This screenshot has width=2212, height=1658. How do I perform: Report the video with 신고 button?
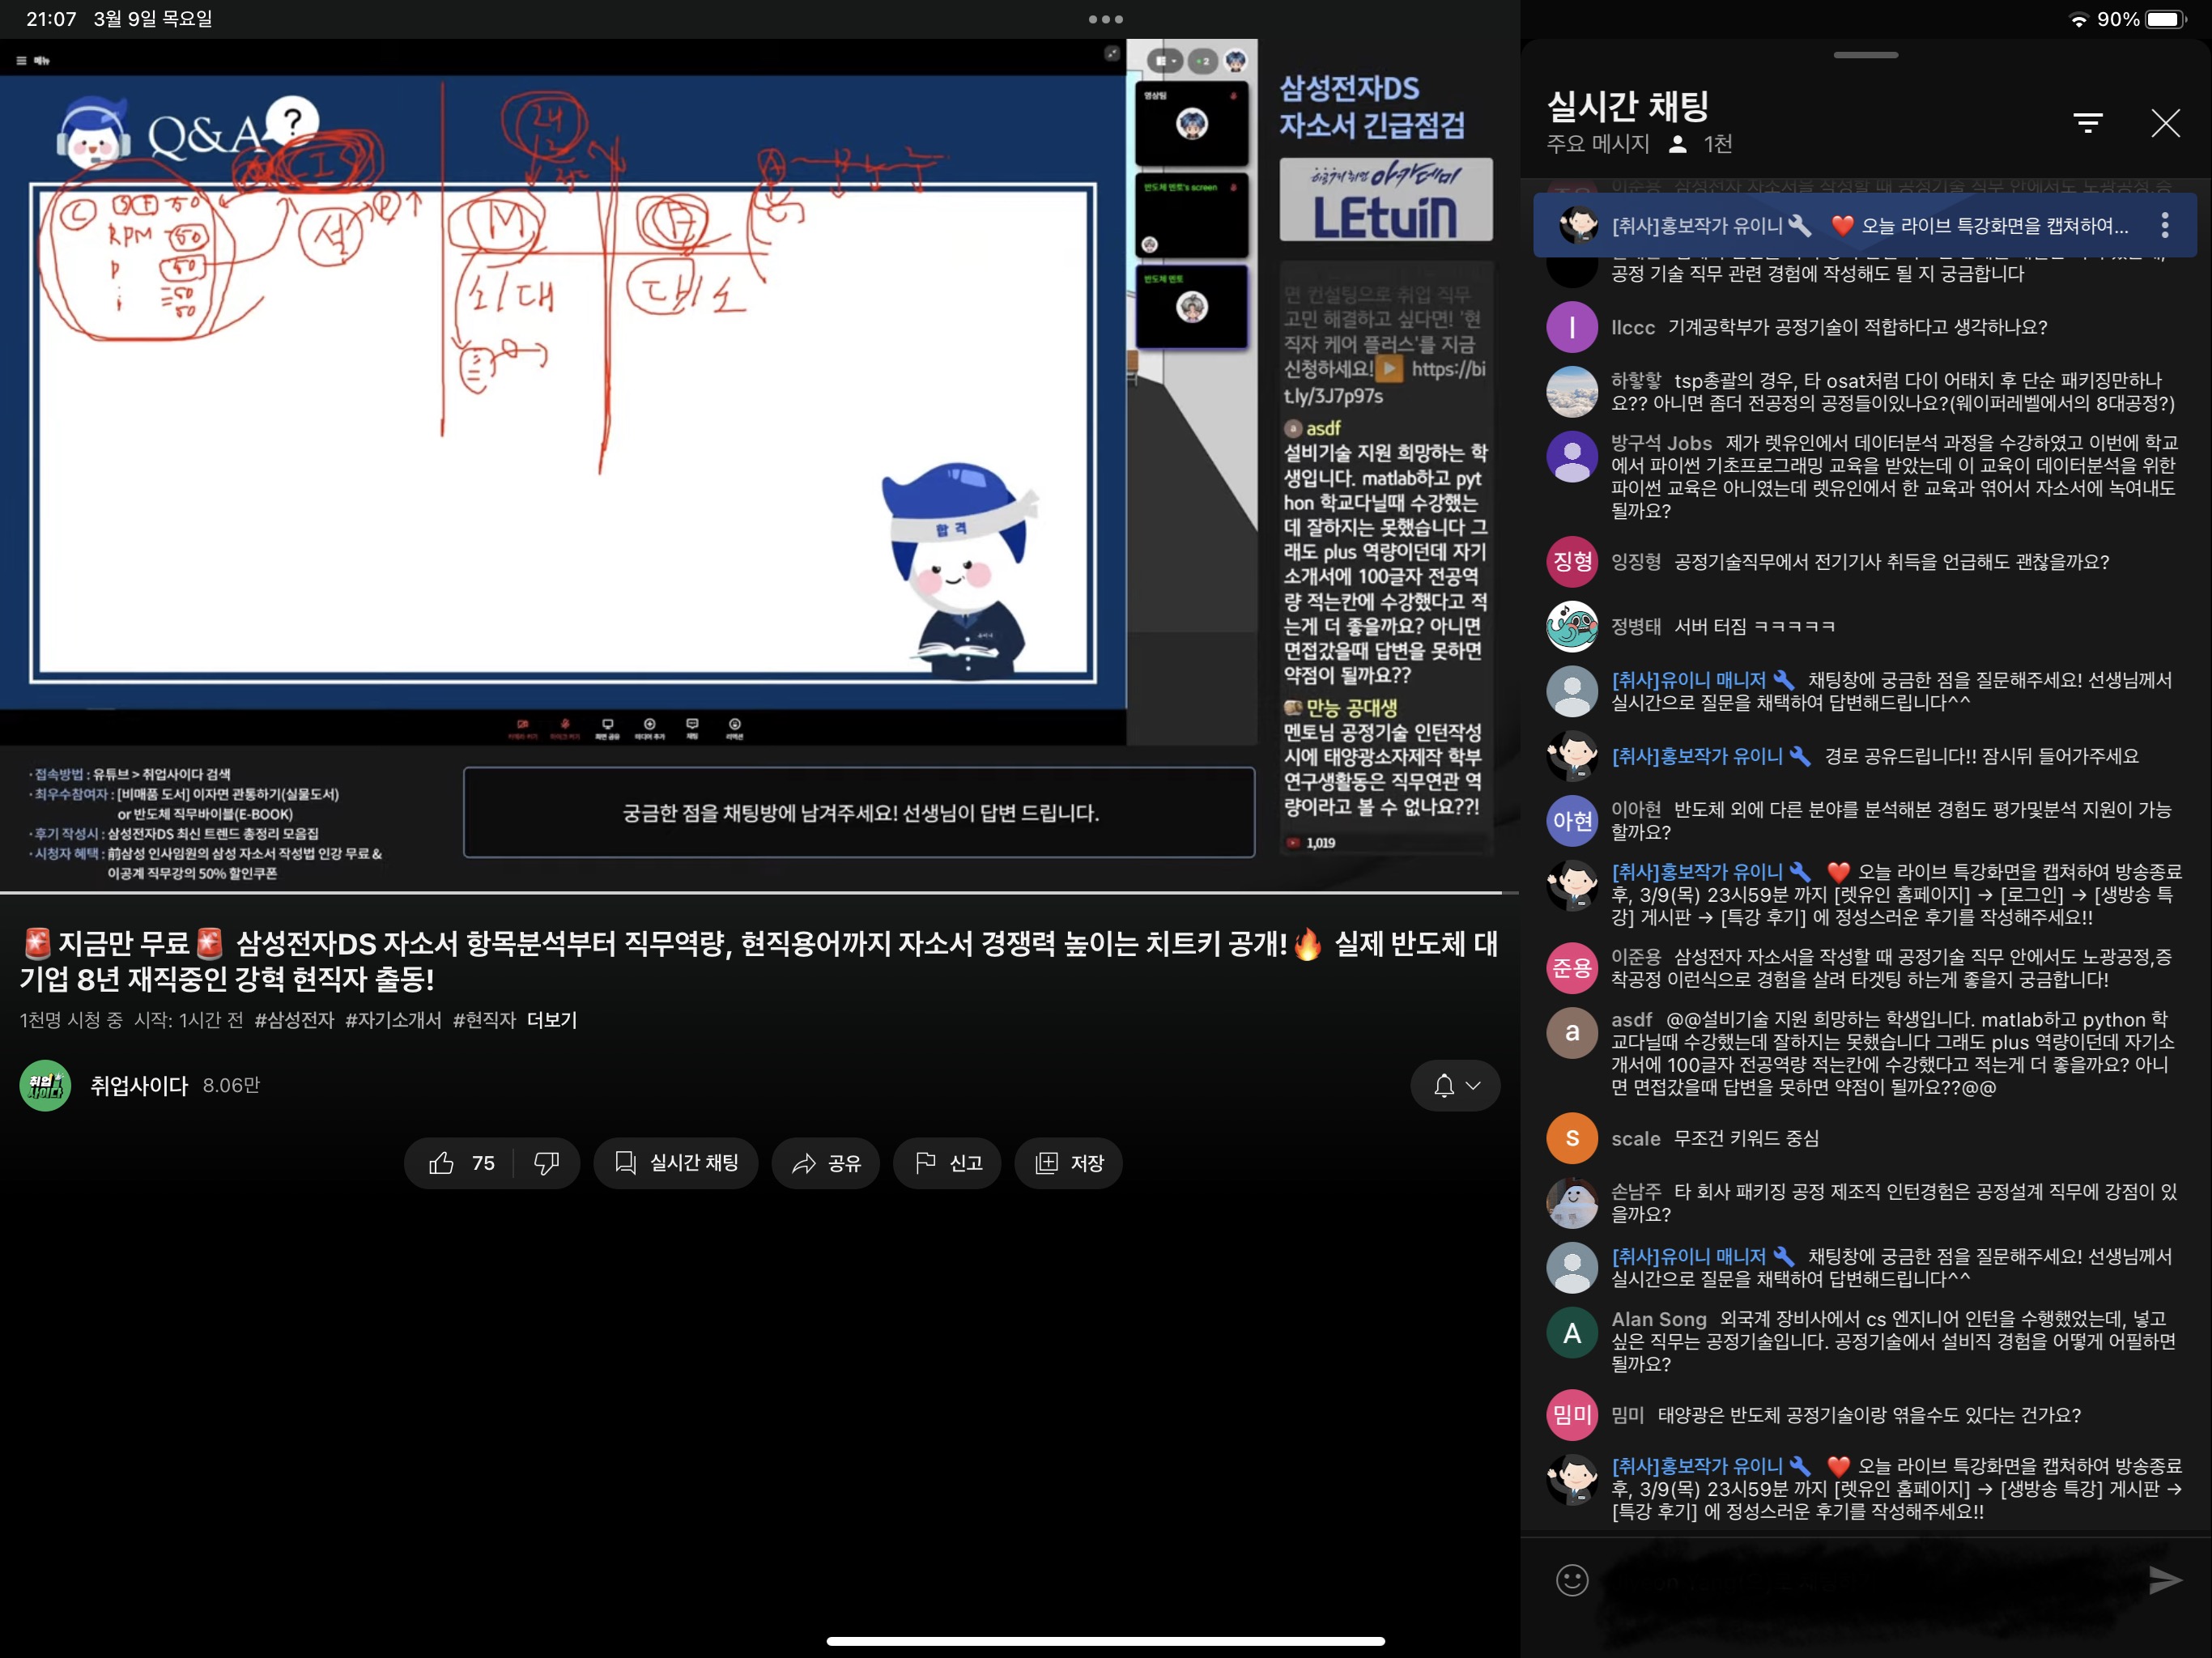947,1162
